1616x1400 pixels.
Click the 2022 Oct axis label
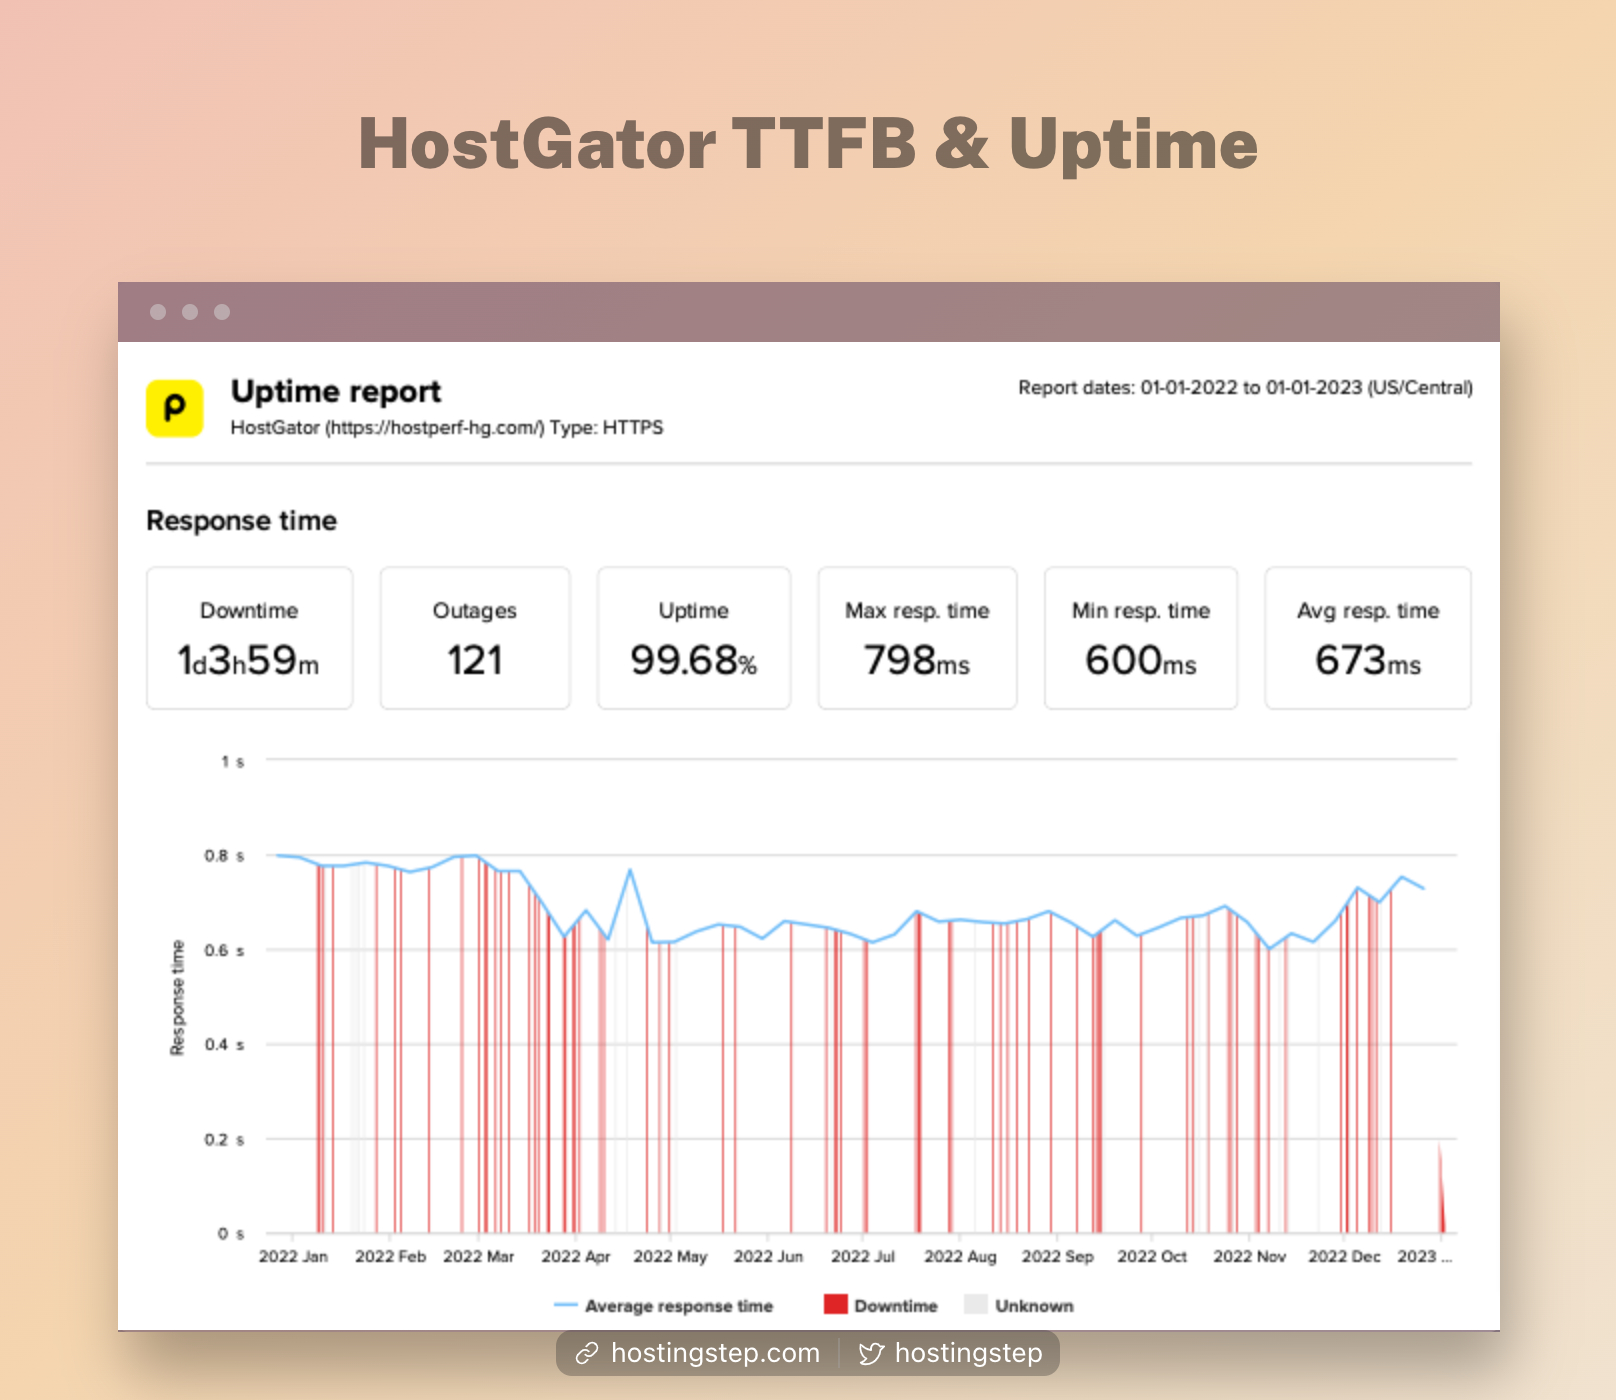[x=1152, y=1256]
